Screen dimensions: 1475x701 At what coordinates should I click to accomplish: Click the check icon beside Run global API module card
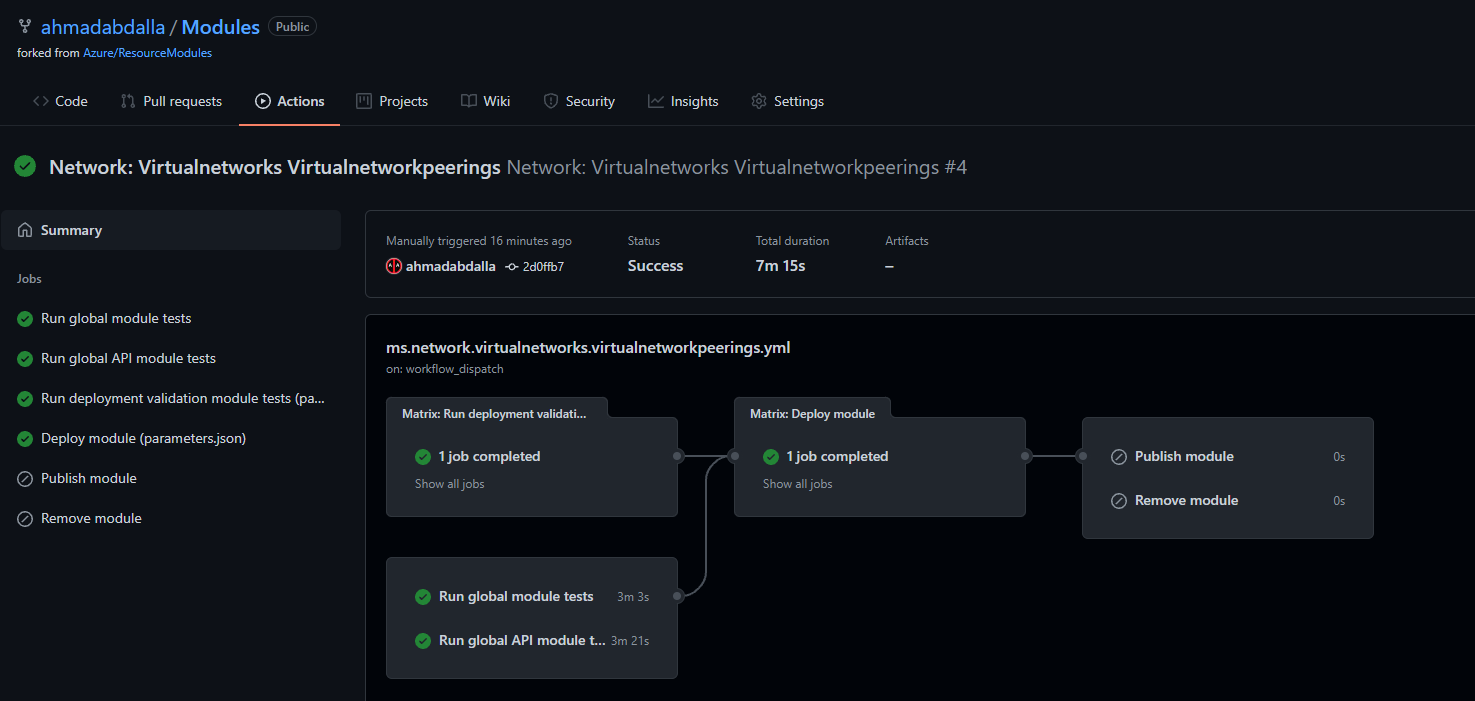[x=423, y=640]
